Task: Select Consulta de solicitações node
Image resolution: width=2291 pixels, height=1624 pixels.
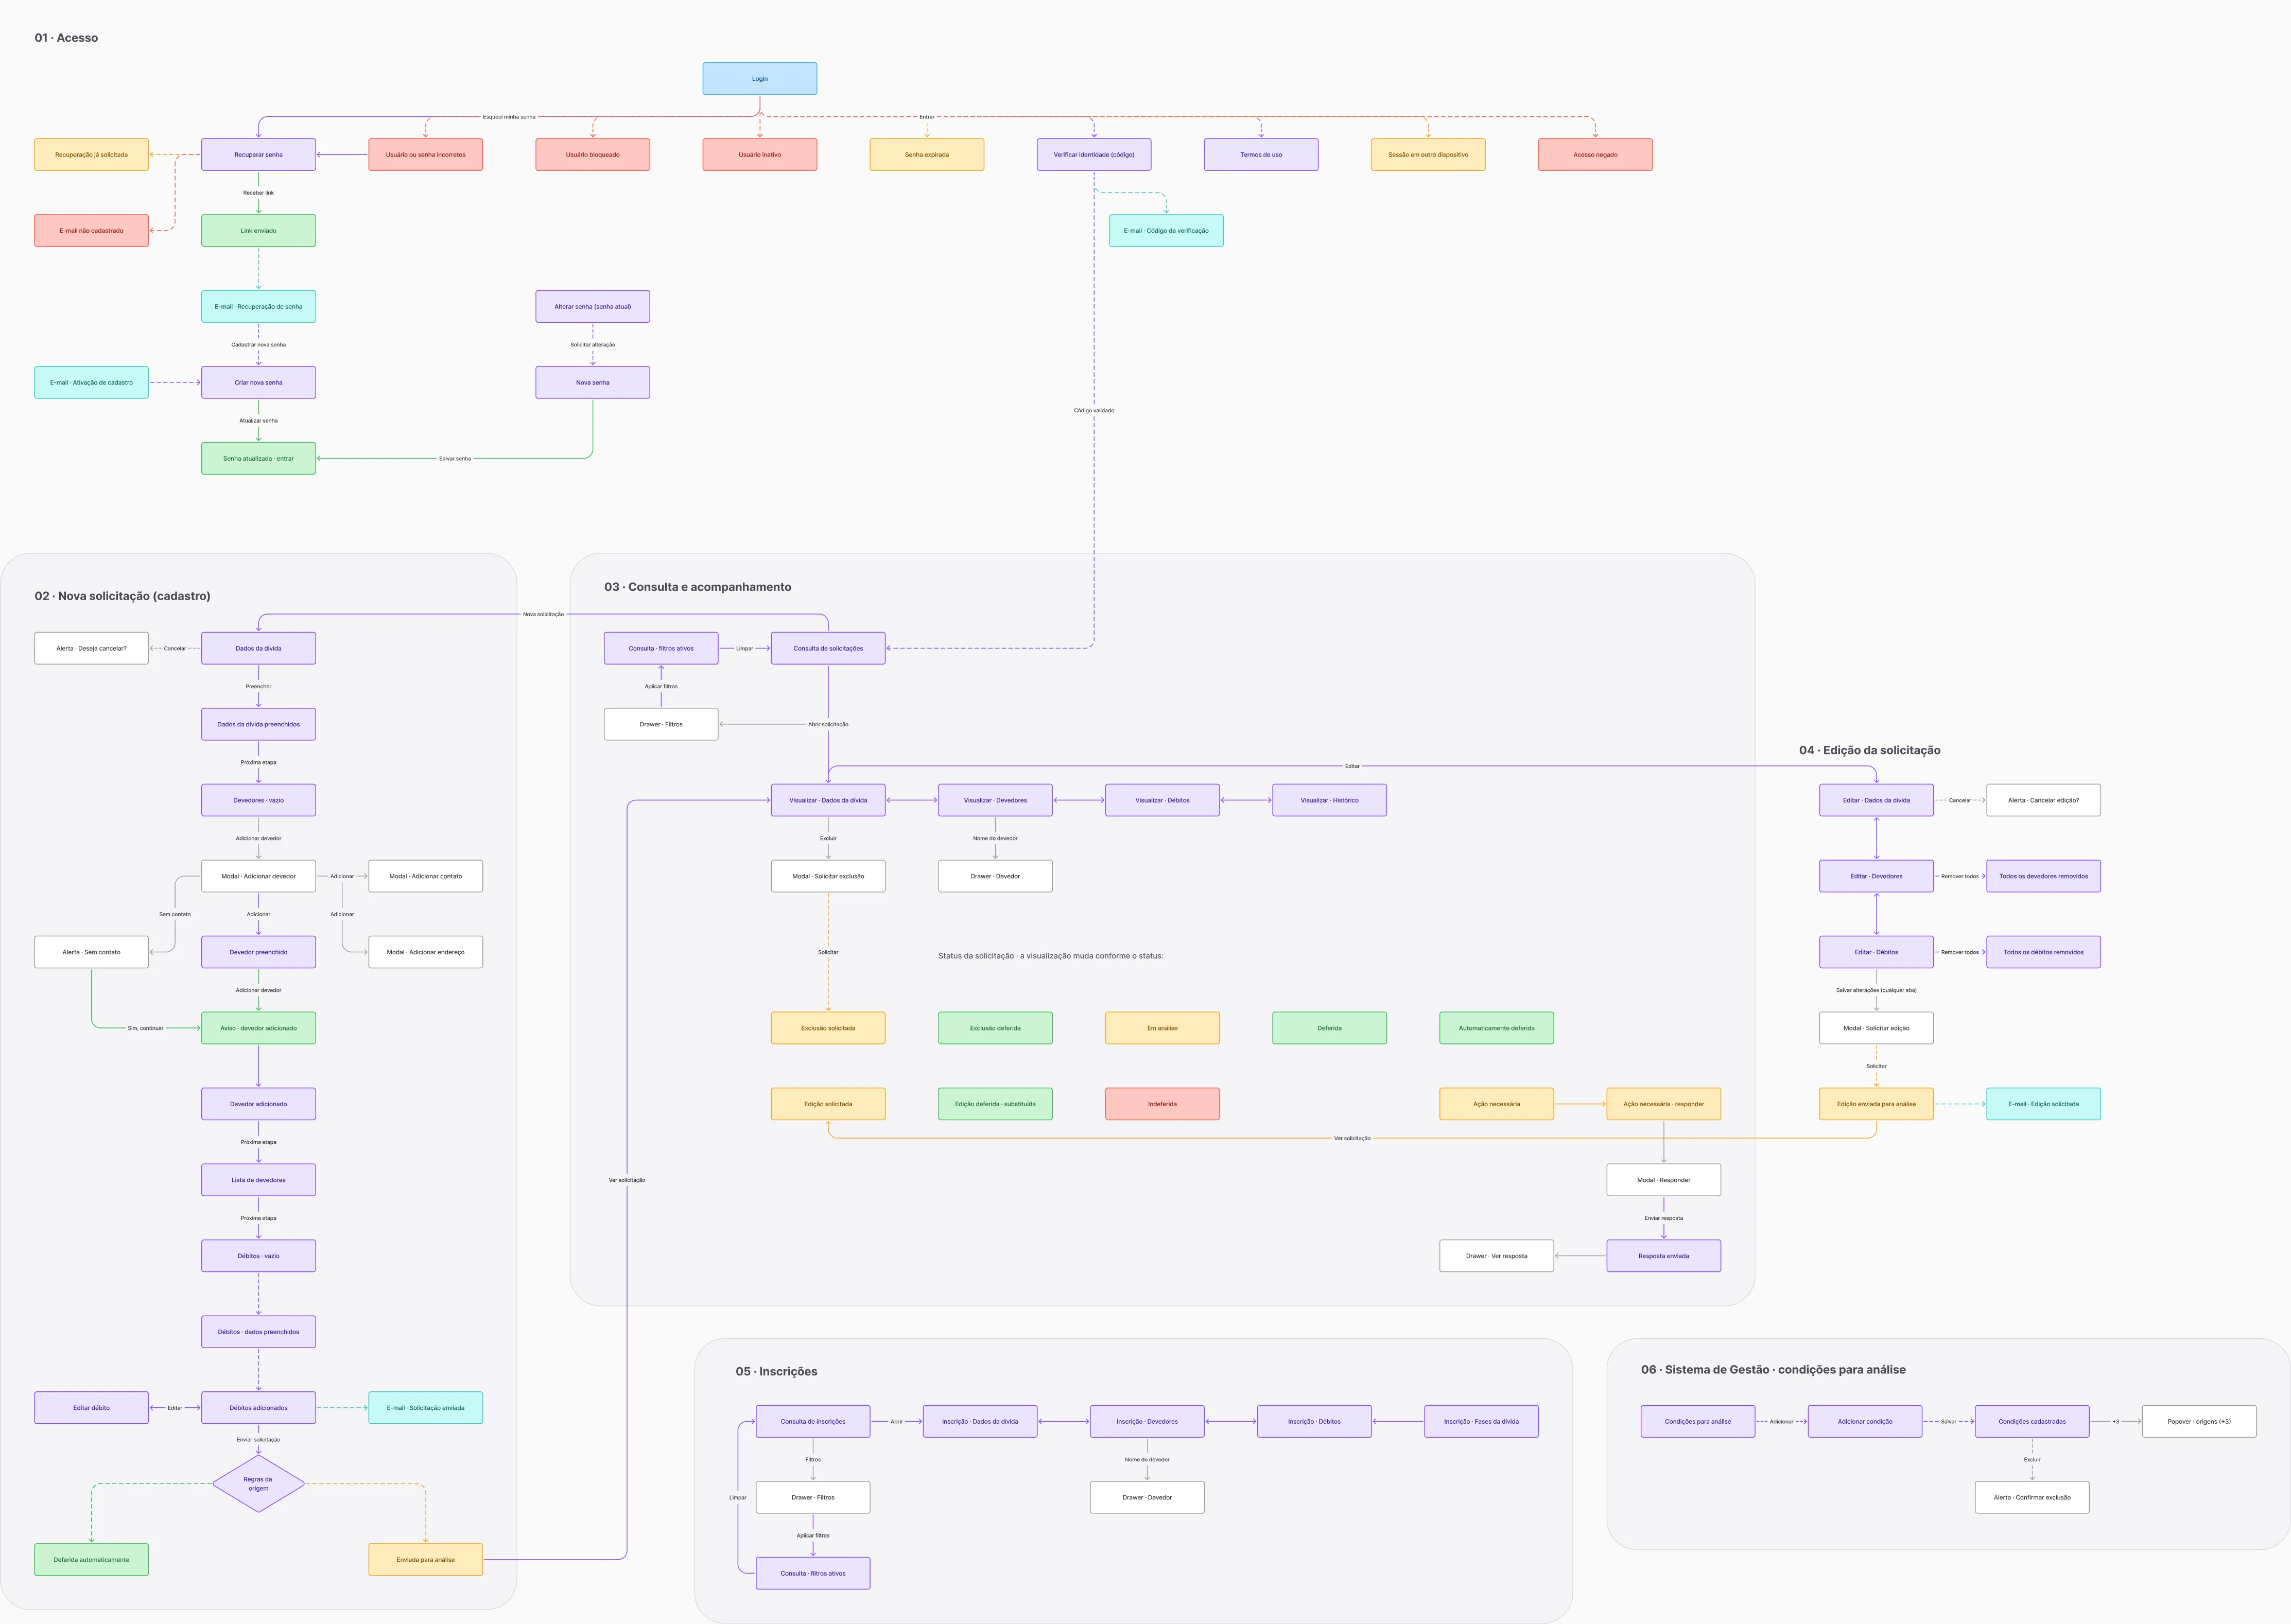Action: click(828, 649)
